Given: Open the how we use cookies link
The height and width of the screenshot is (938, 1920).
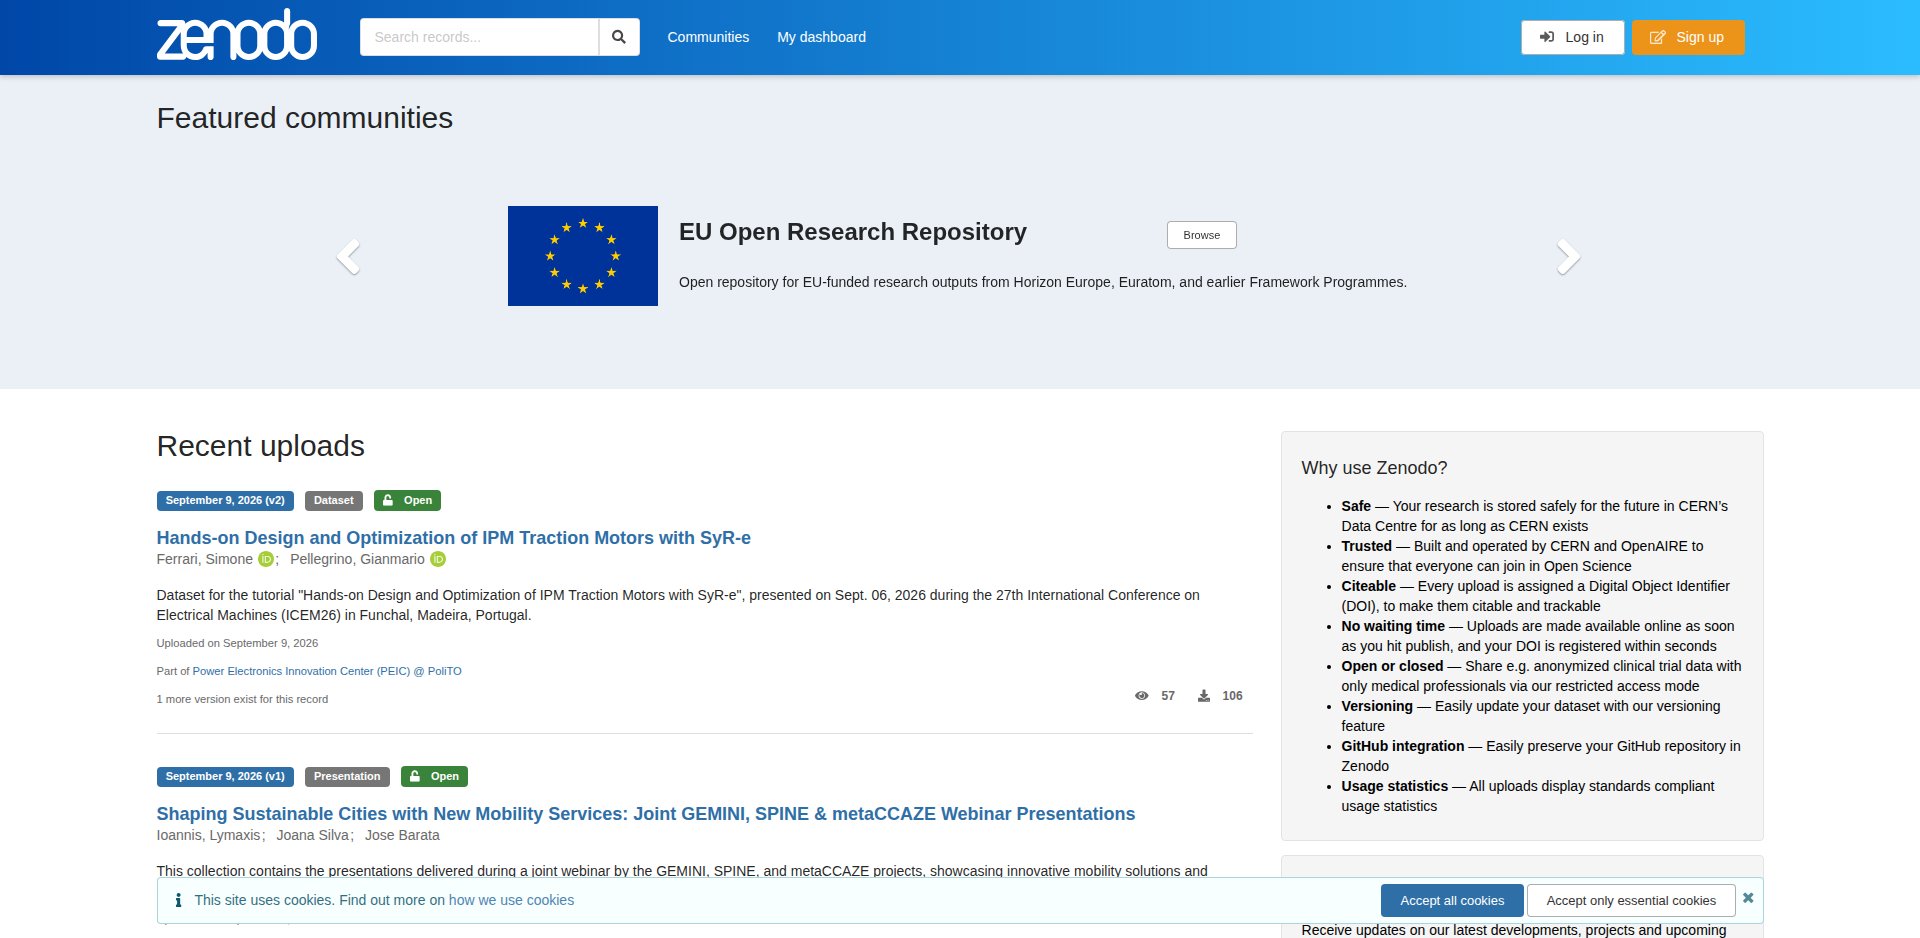Looking at the screenshot, I should pos(512,900).
